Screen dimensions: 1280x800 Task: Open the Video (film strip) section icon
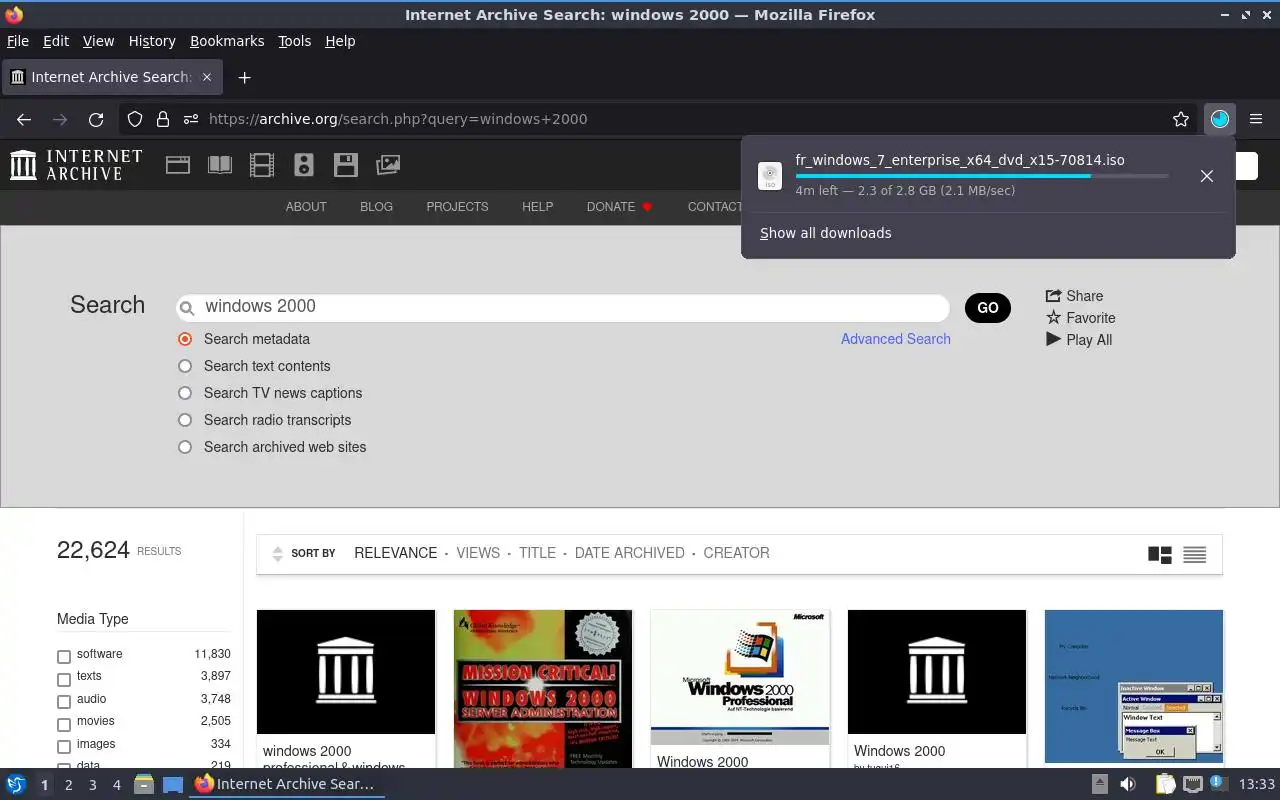(x=262, y=165)
